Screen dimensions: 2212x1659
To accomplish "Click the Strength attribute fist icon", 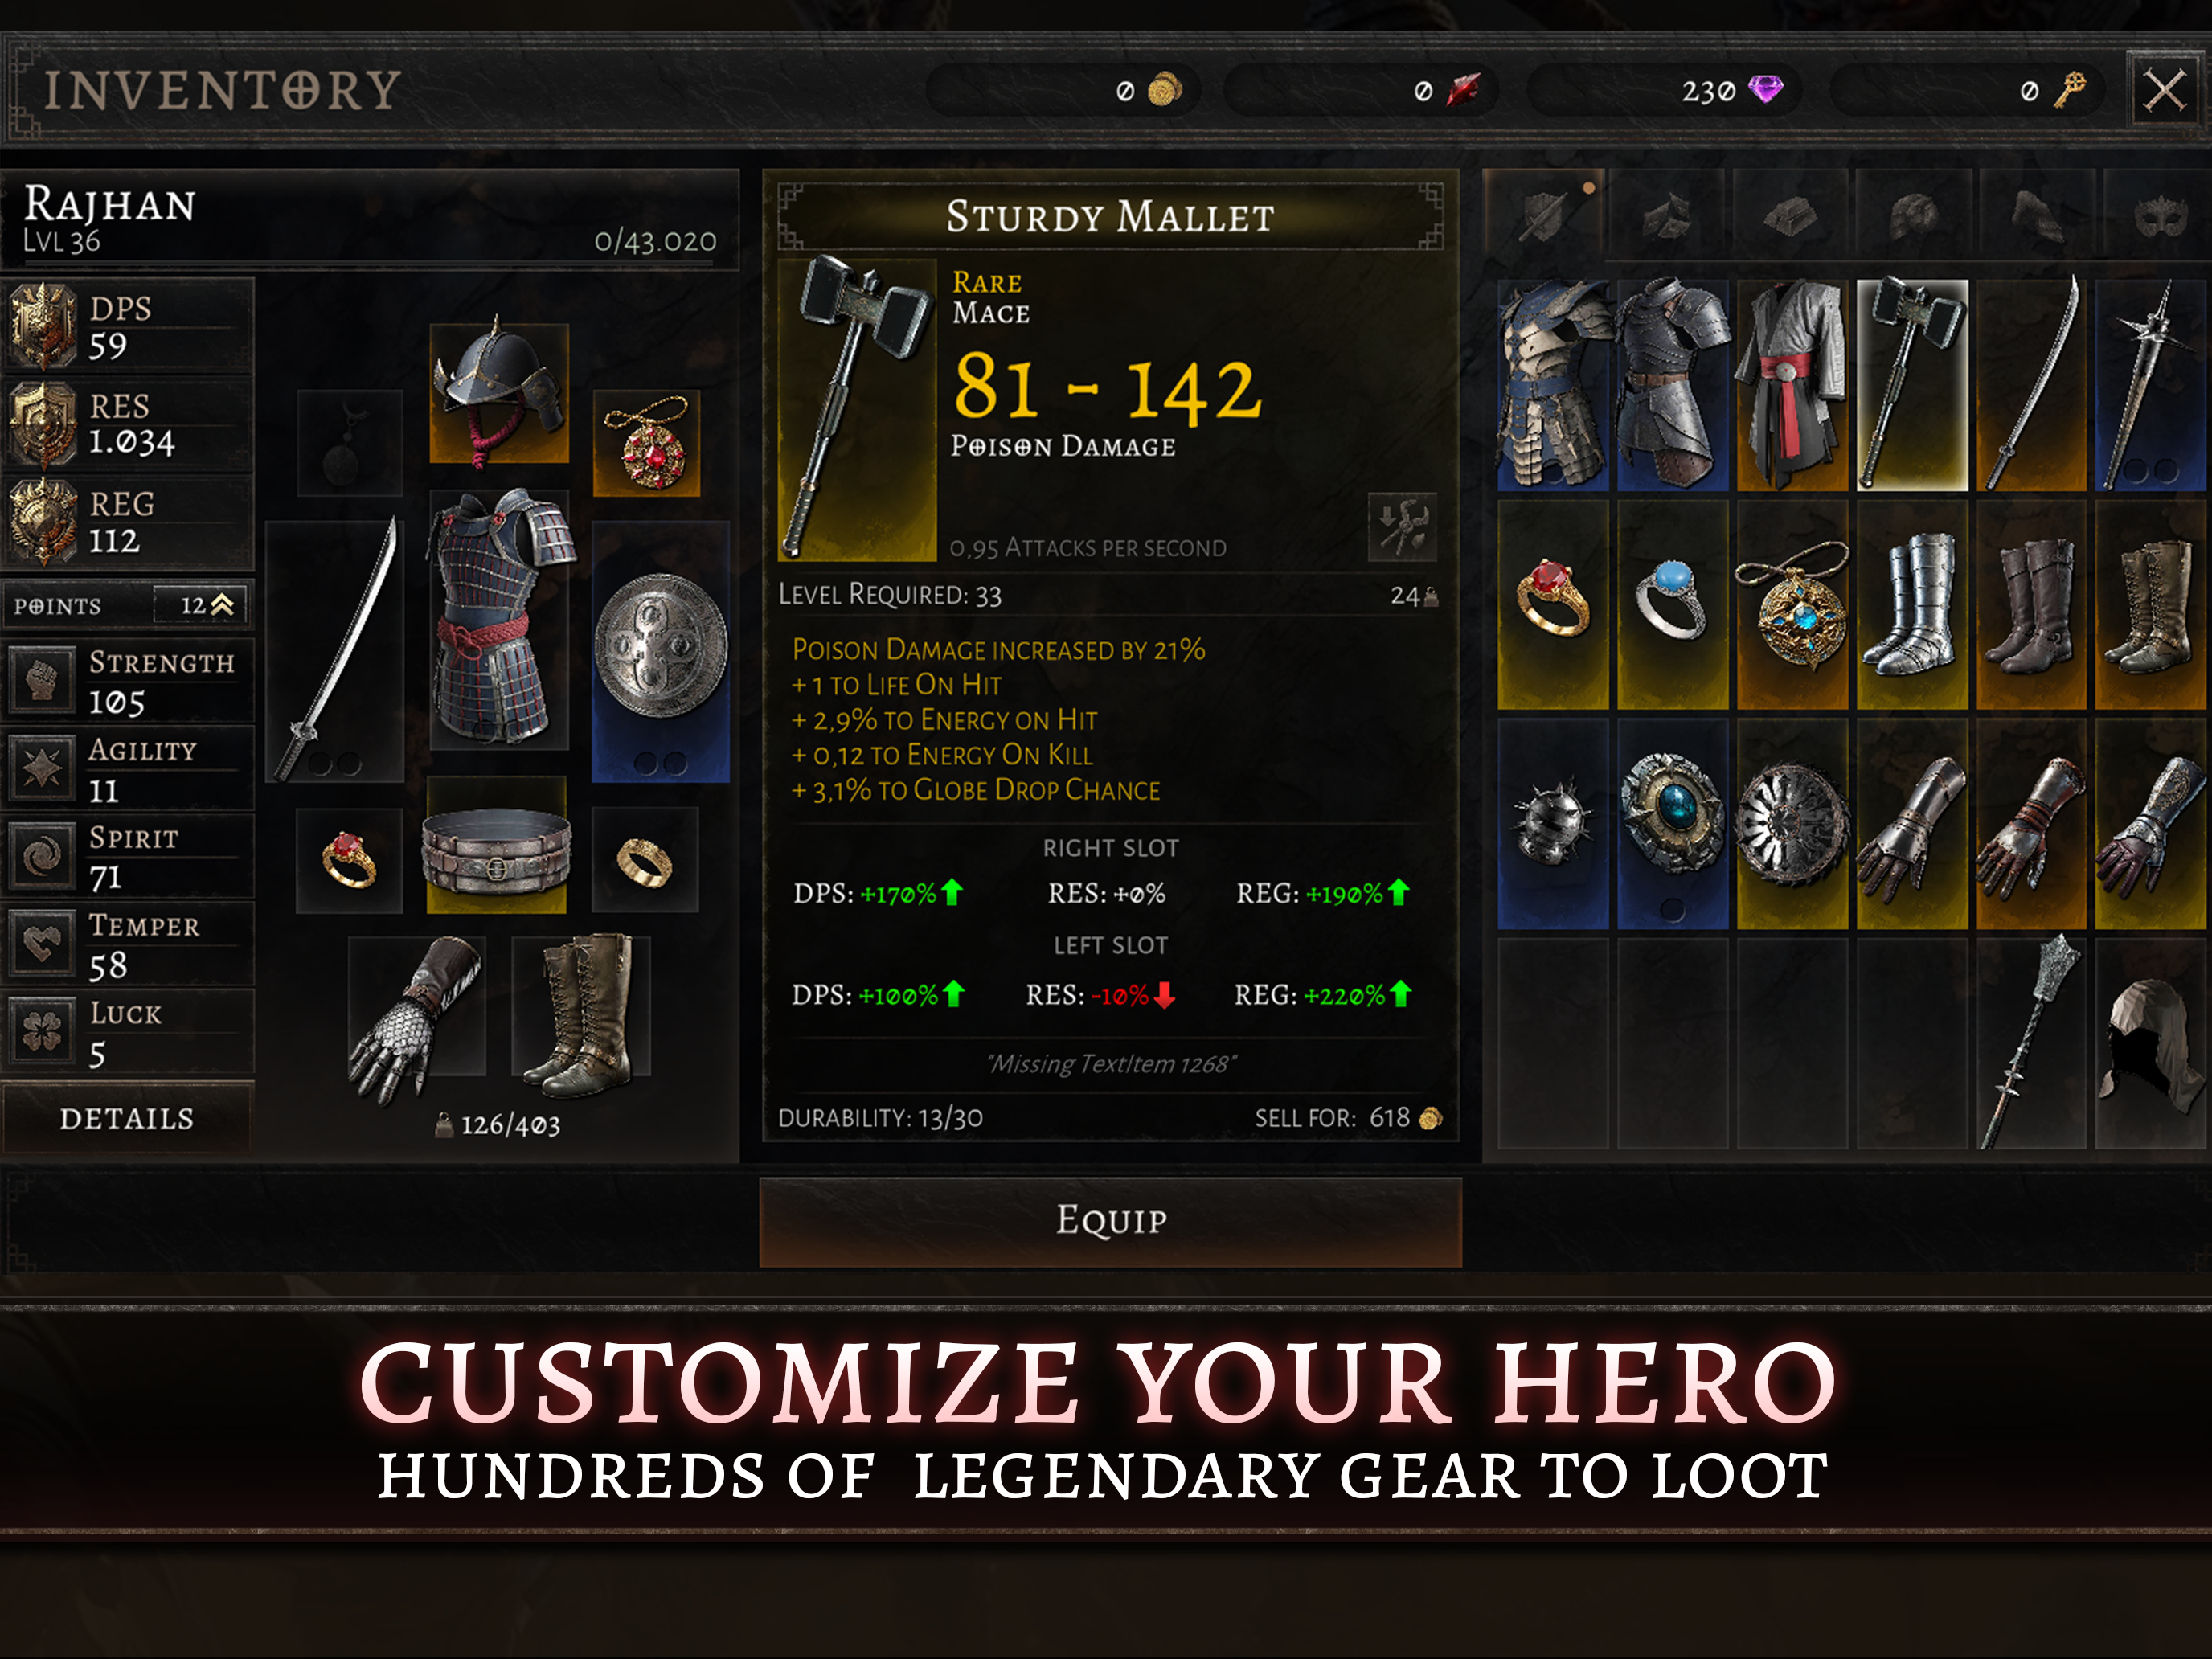I will click(x=42, y=681).
